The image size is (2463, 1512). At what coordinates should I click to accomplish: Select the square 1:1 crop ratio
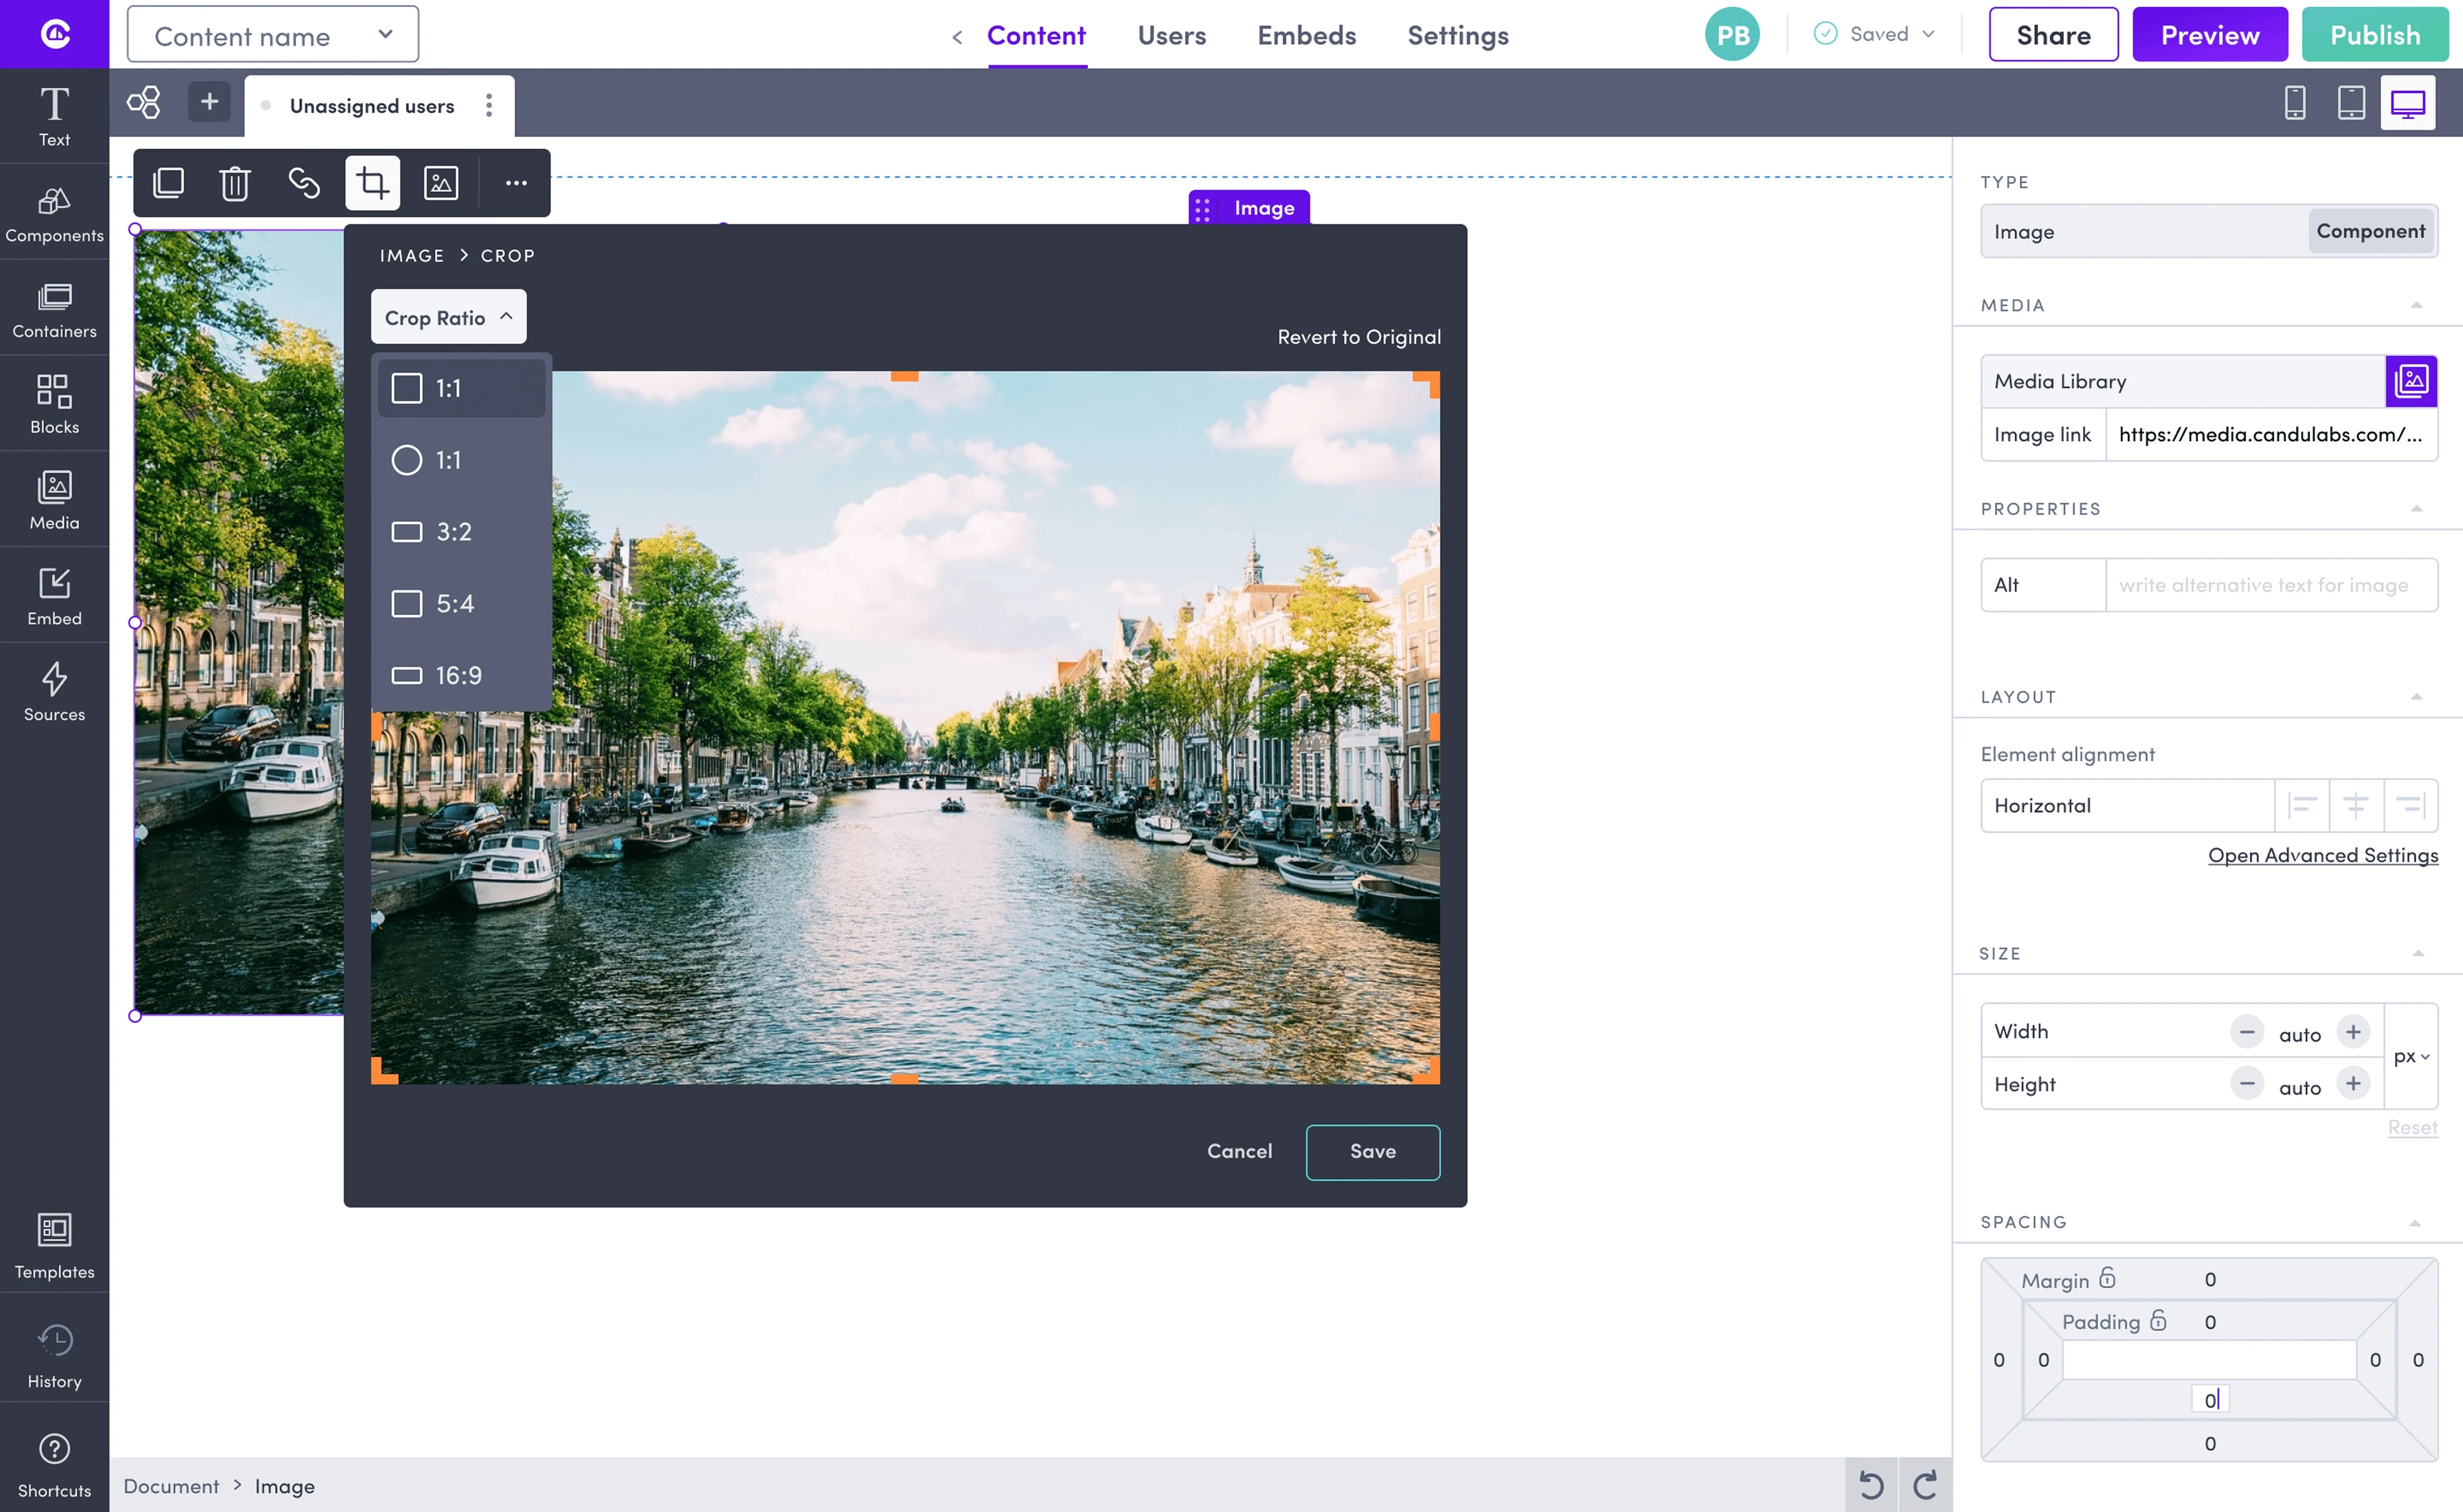point(461,388)
